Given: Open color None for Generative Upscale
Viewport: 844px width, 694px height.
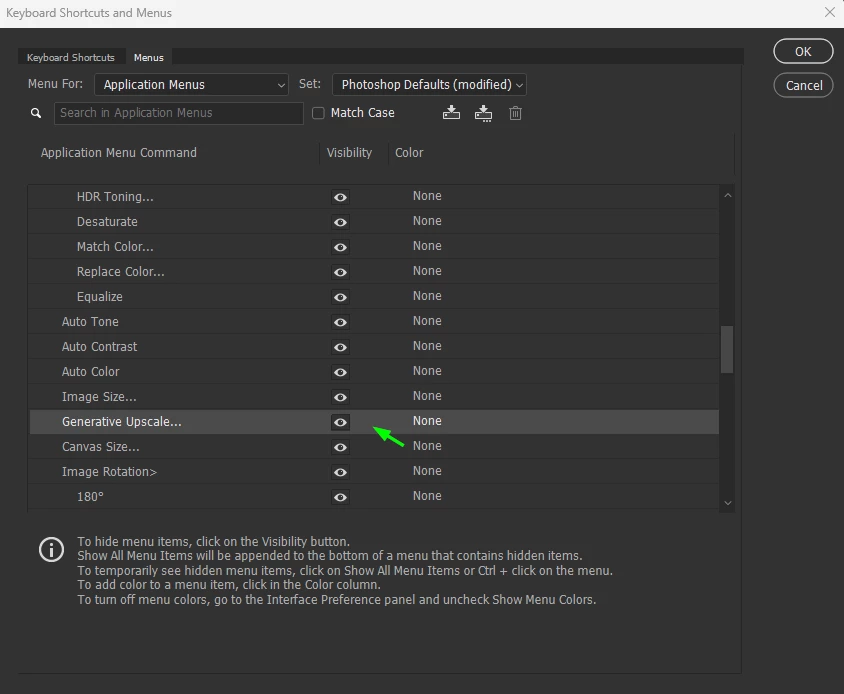Looking at the screenshot, I should (427, 421).
